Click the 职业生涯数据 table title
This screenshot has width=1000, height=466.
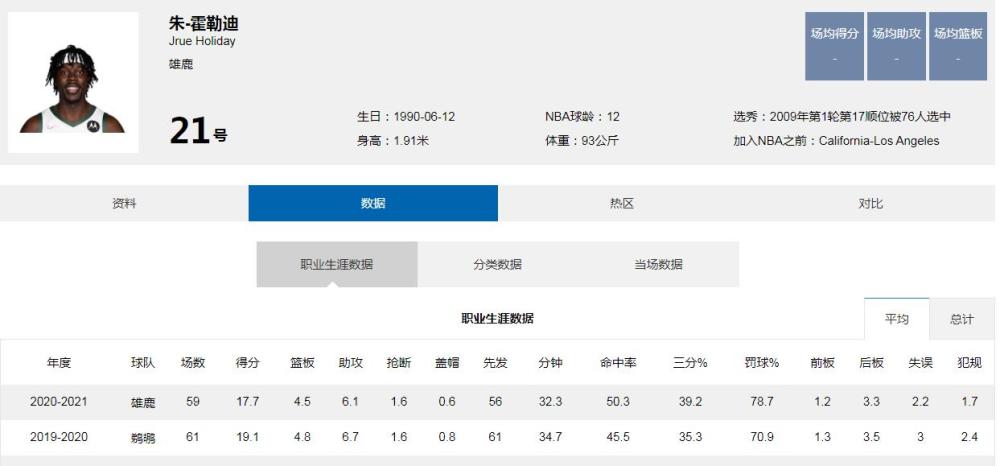click(497, 319)
